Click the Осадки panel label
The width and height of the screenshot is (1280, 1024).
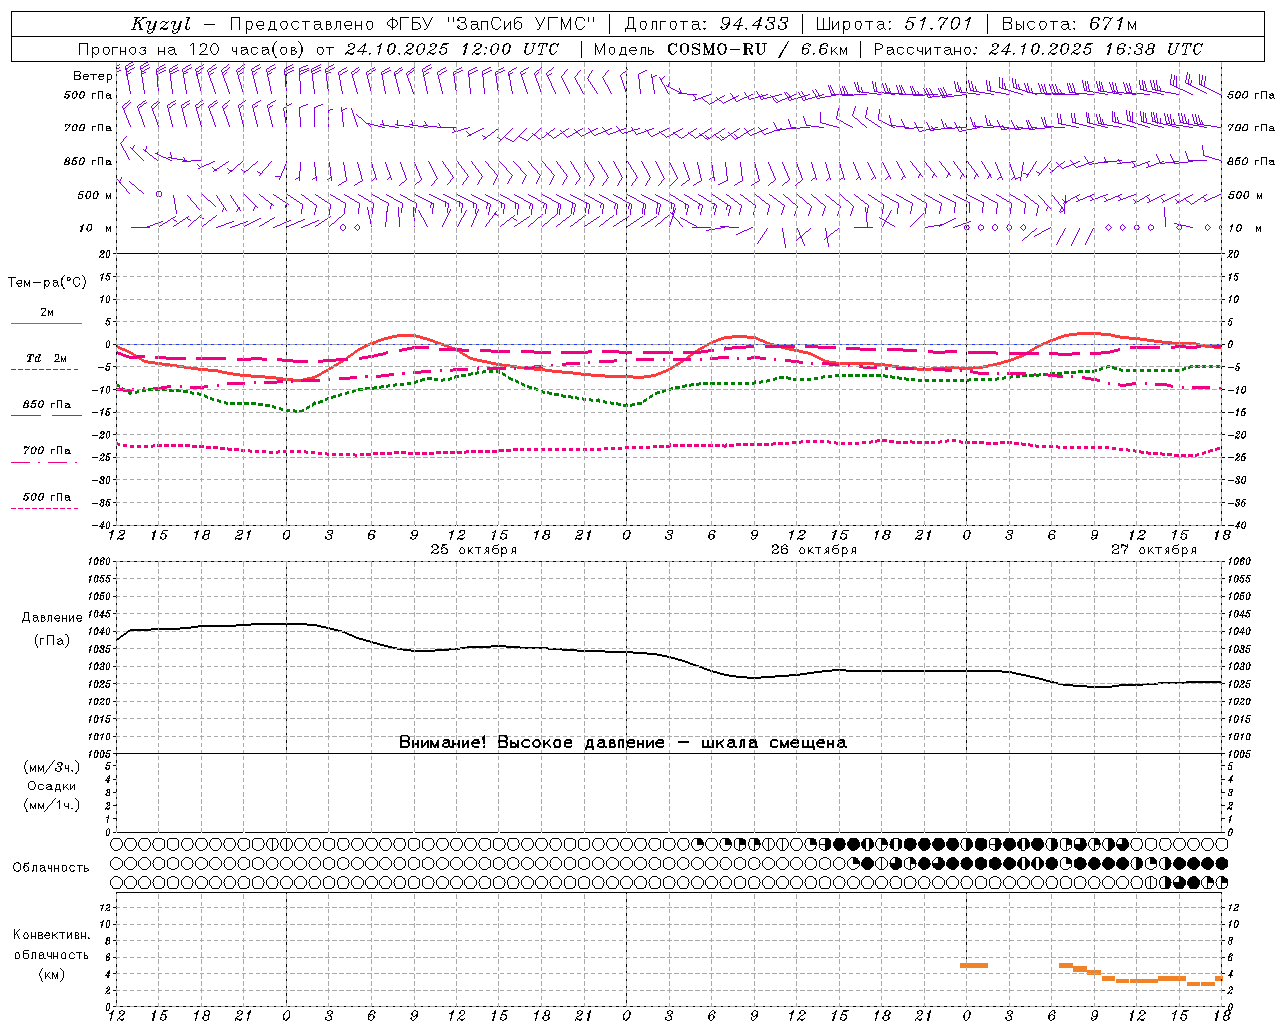pyautogui.click(x=52, y=786)
